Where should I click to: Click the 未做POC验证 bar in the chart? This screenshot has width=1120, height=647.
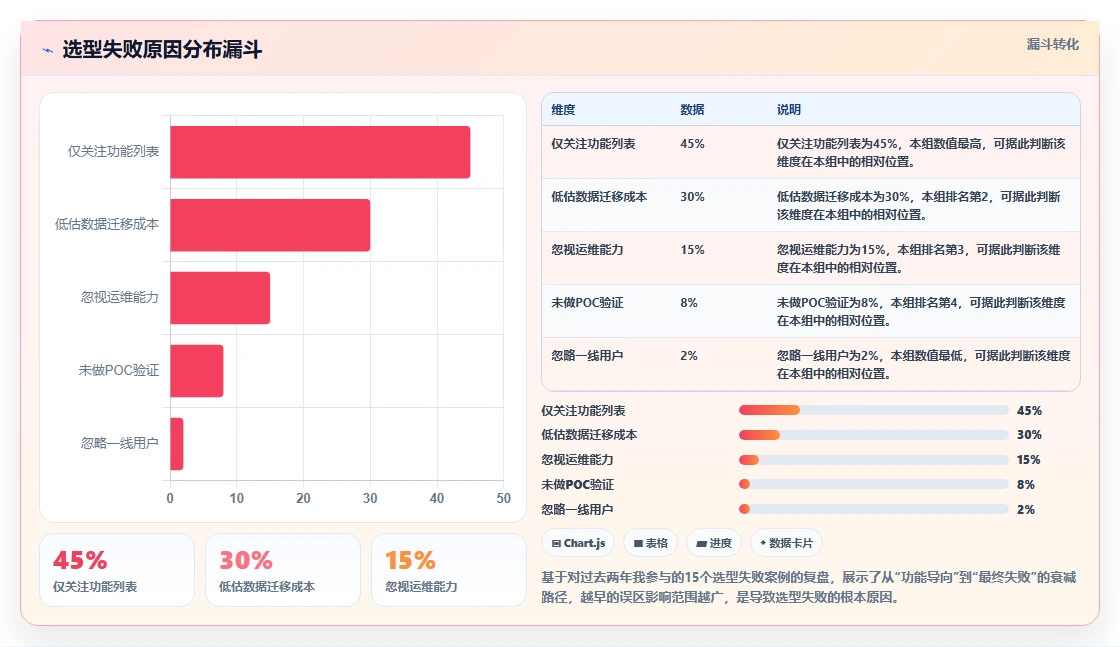196,371
